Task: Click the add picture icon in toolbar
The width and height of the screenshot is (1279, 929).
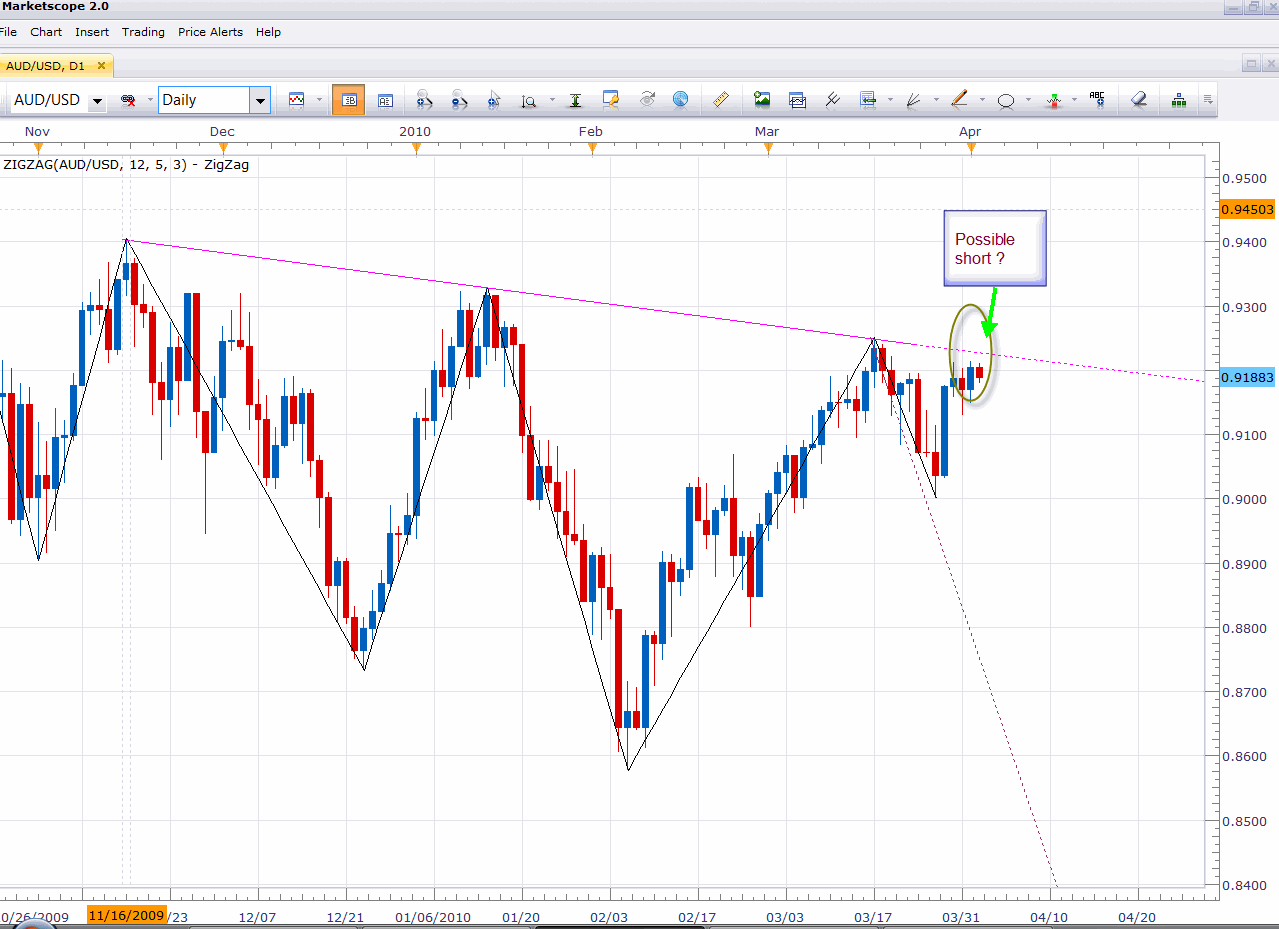Action: pyautogui.click(x=763, y=100)
